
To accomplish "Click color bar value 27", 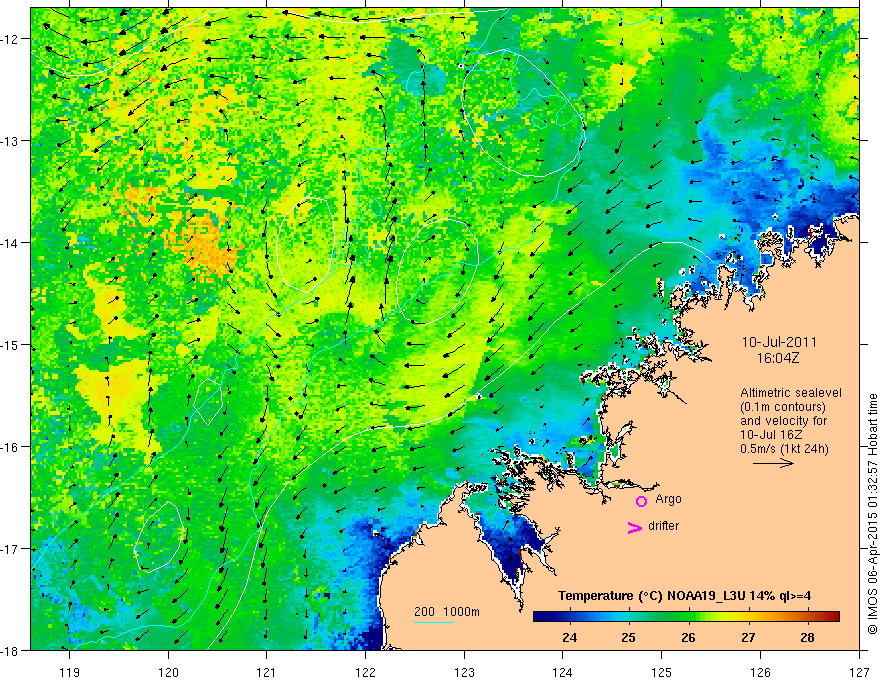I will (748, 637).
